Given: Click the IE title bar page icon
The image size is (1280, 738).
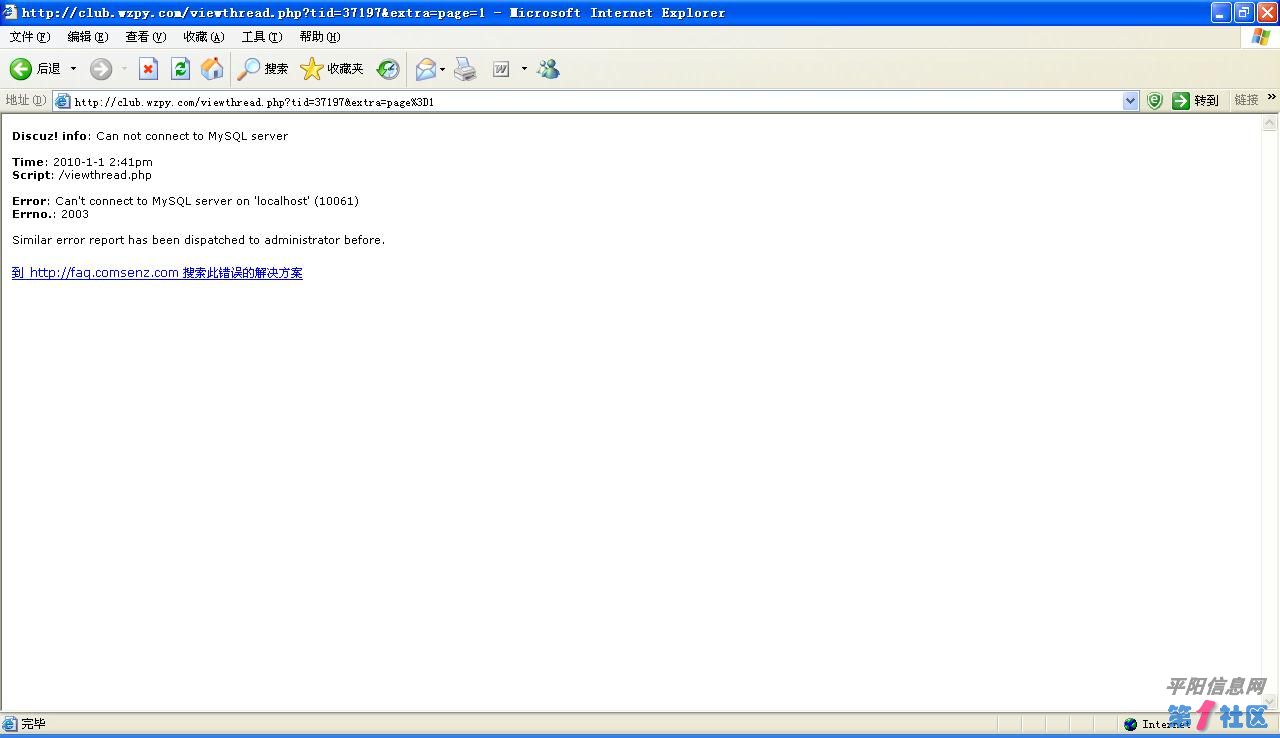Looking at the screenshot, I should pyautogui.click(x=10, y=12).
